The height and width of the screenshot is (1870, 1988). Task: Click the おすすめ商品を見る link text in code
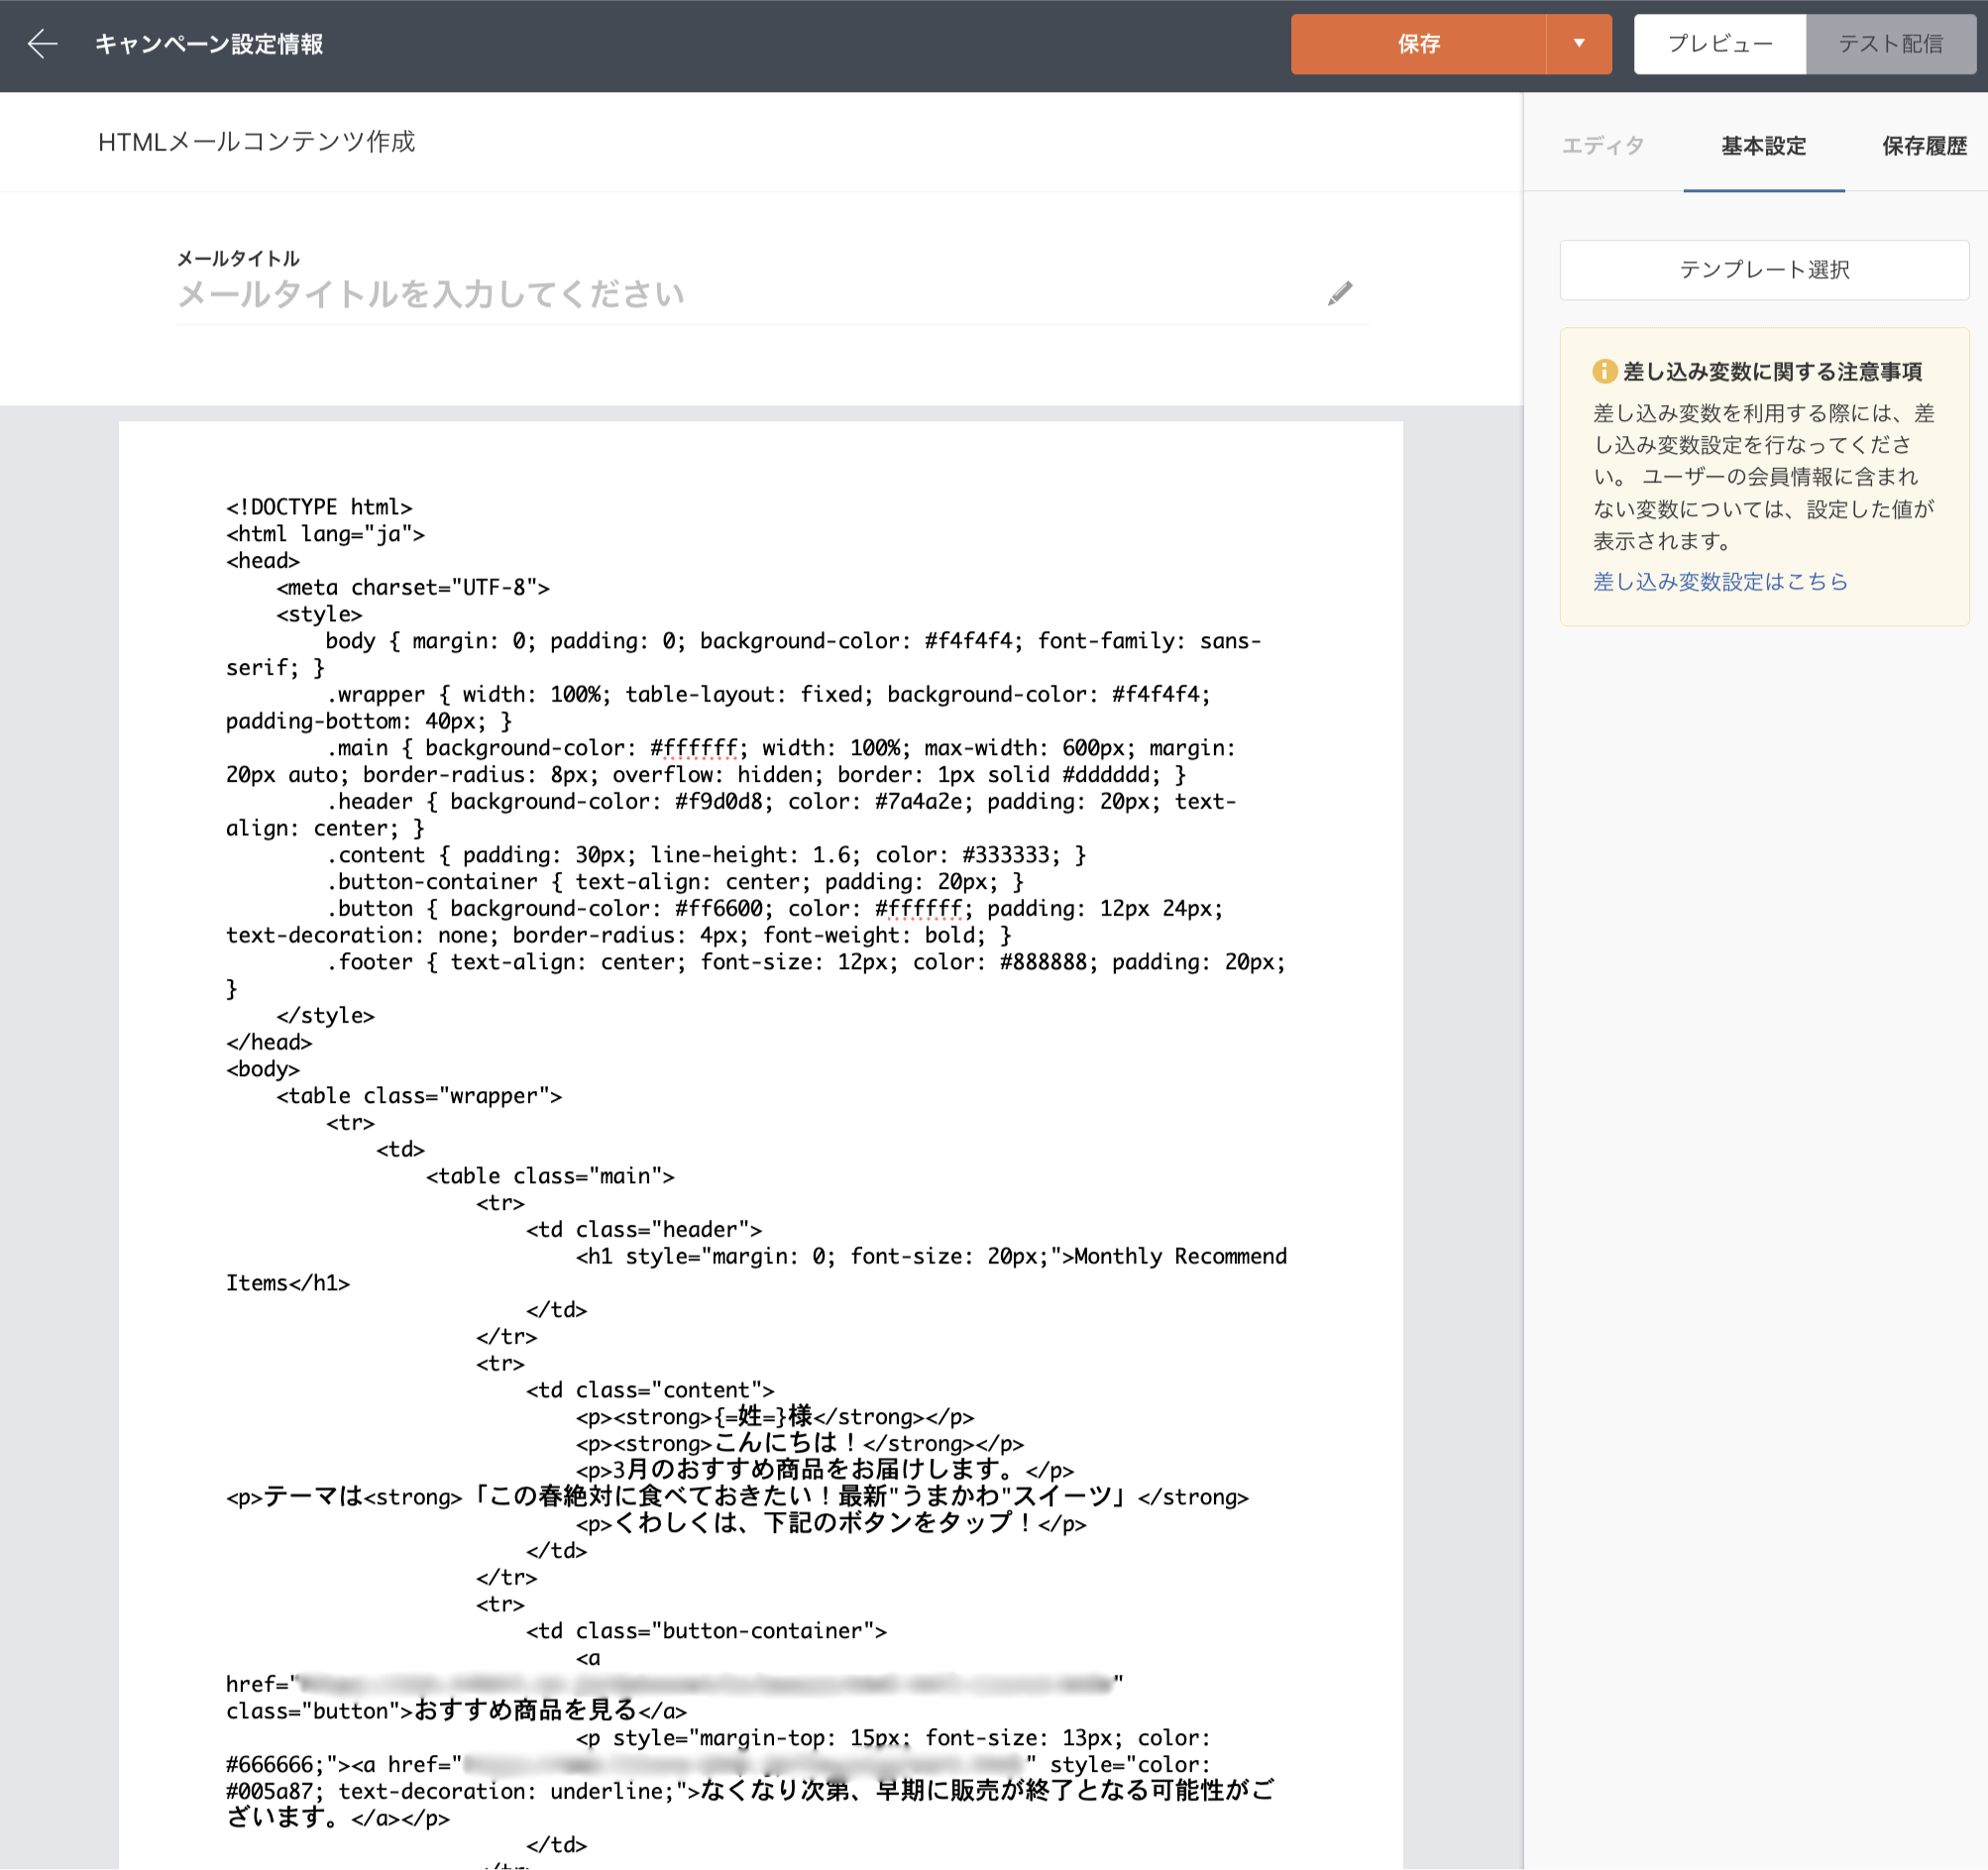click(x=525, y=1710)
